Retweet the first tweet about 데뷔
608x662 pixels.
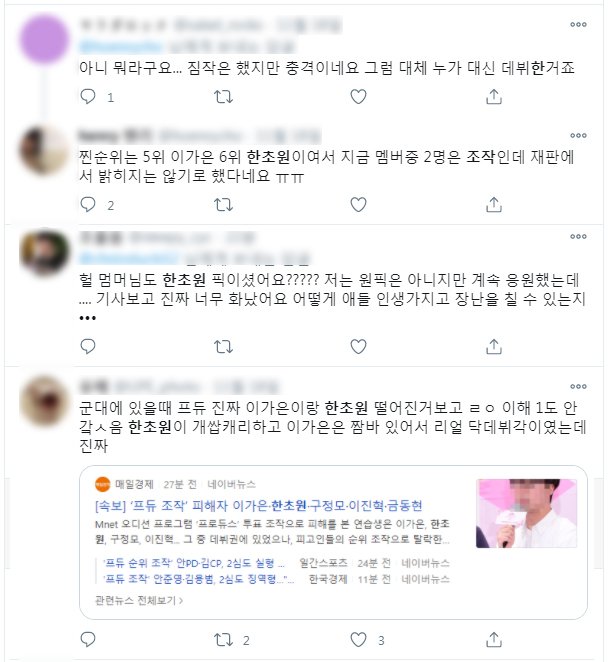(x=223, y=97)
